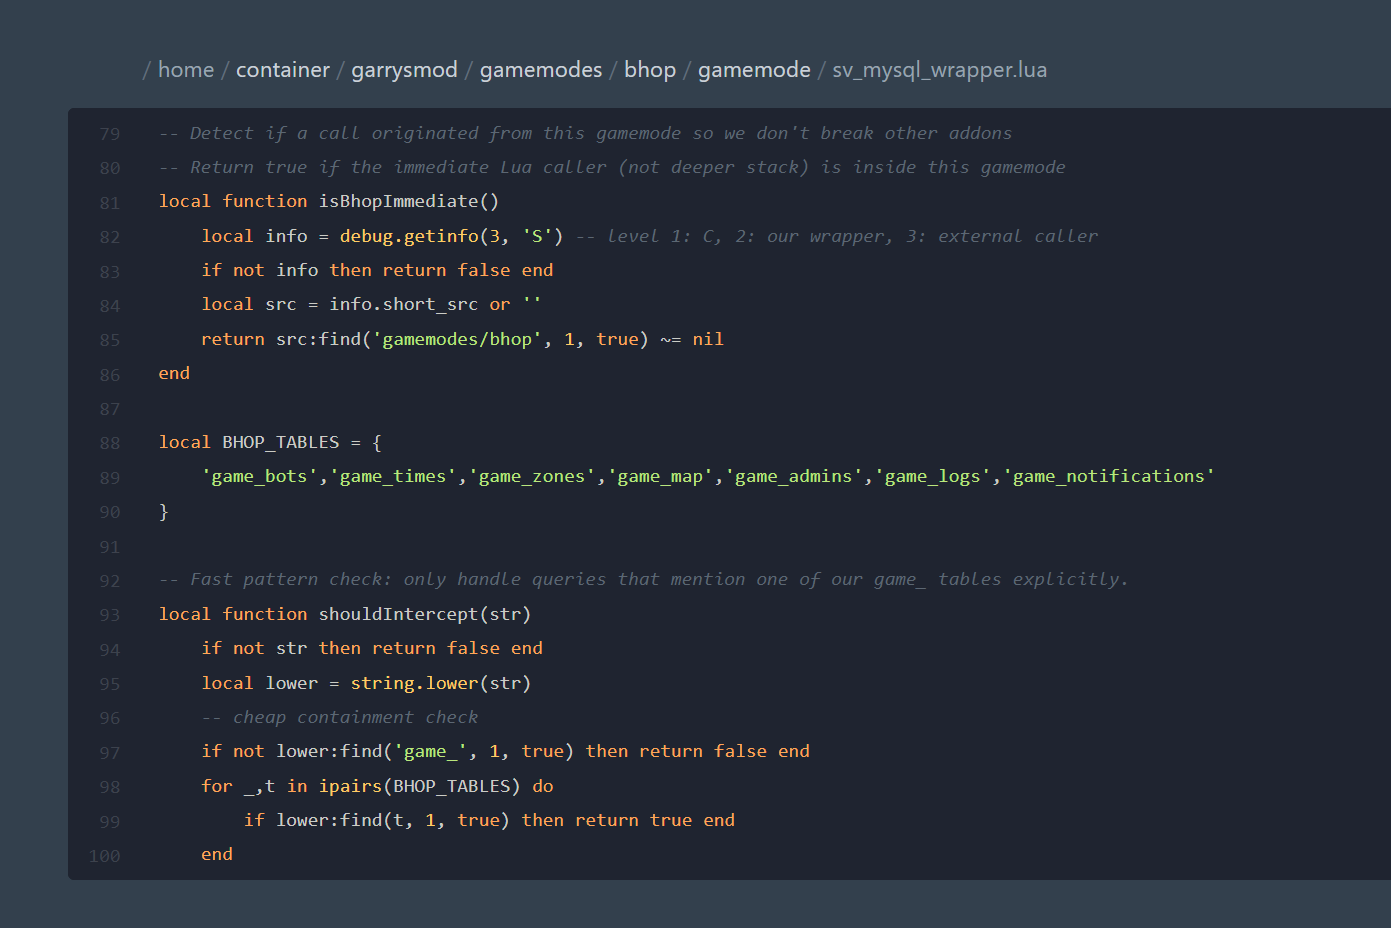Navigate to the container directory breadcrumb
1391x928 pixels.
(x=282, y=70)
